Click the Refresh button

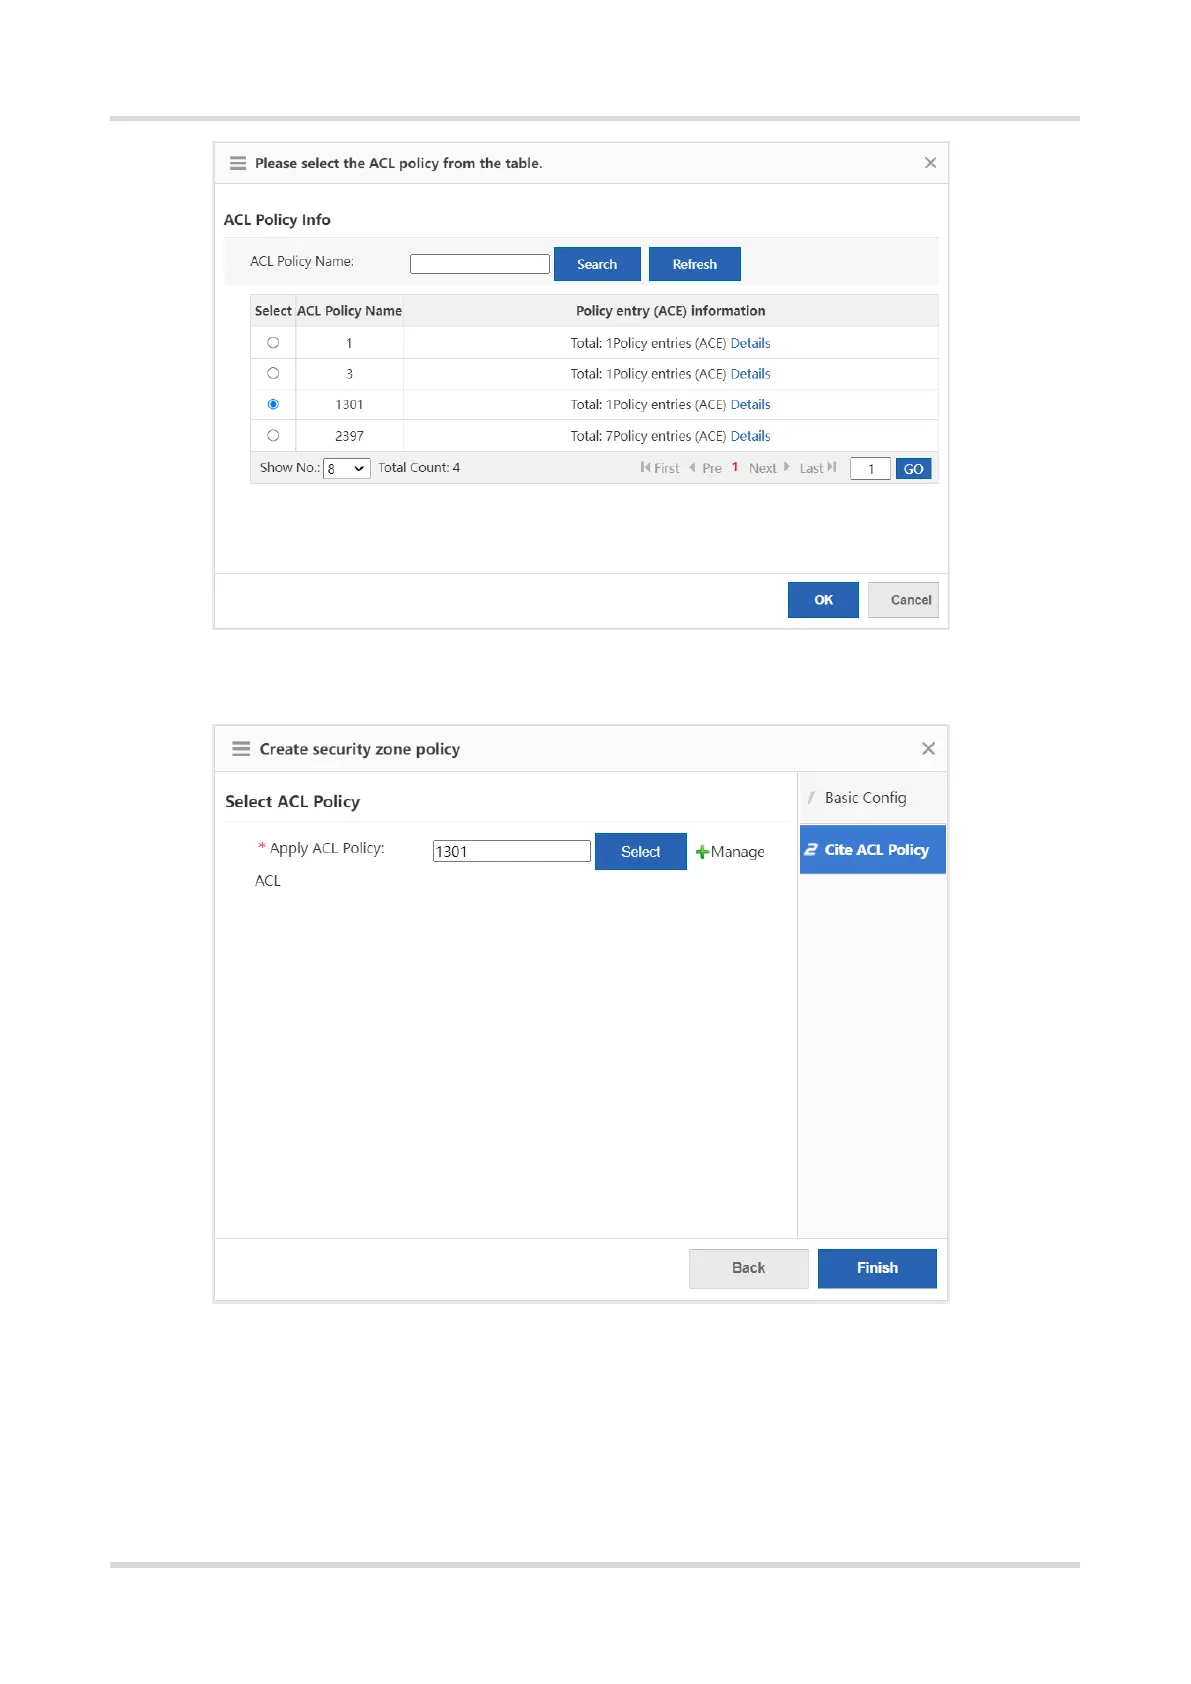[695, 264]
